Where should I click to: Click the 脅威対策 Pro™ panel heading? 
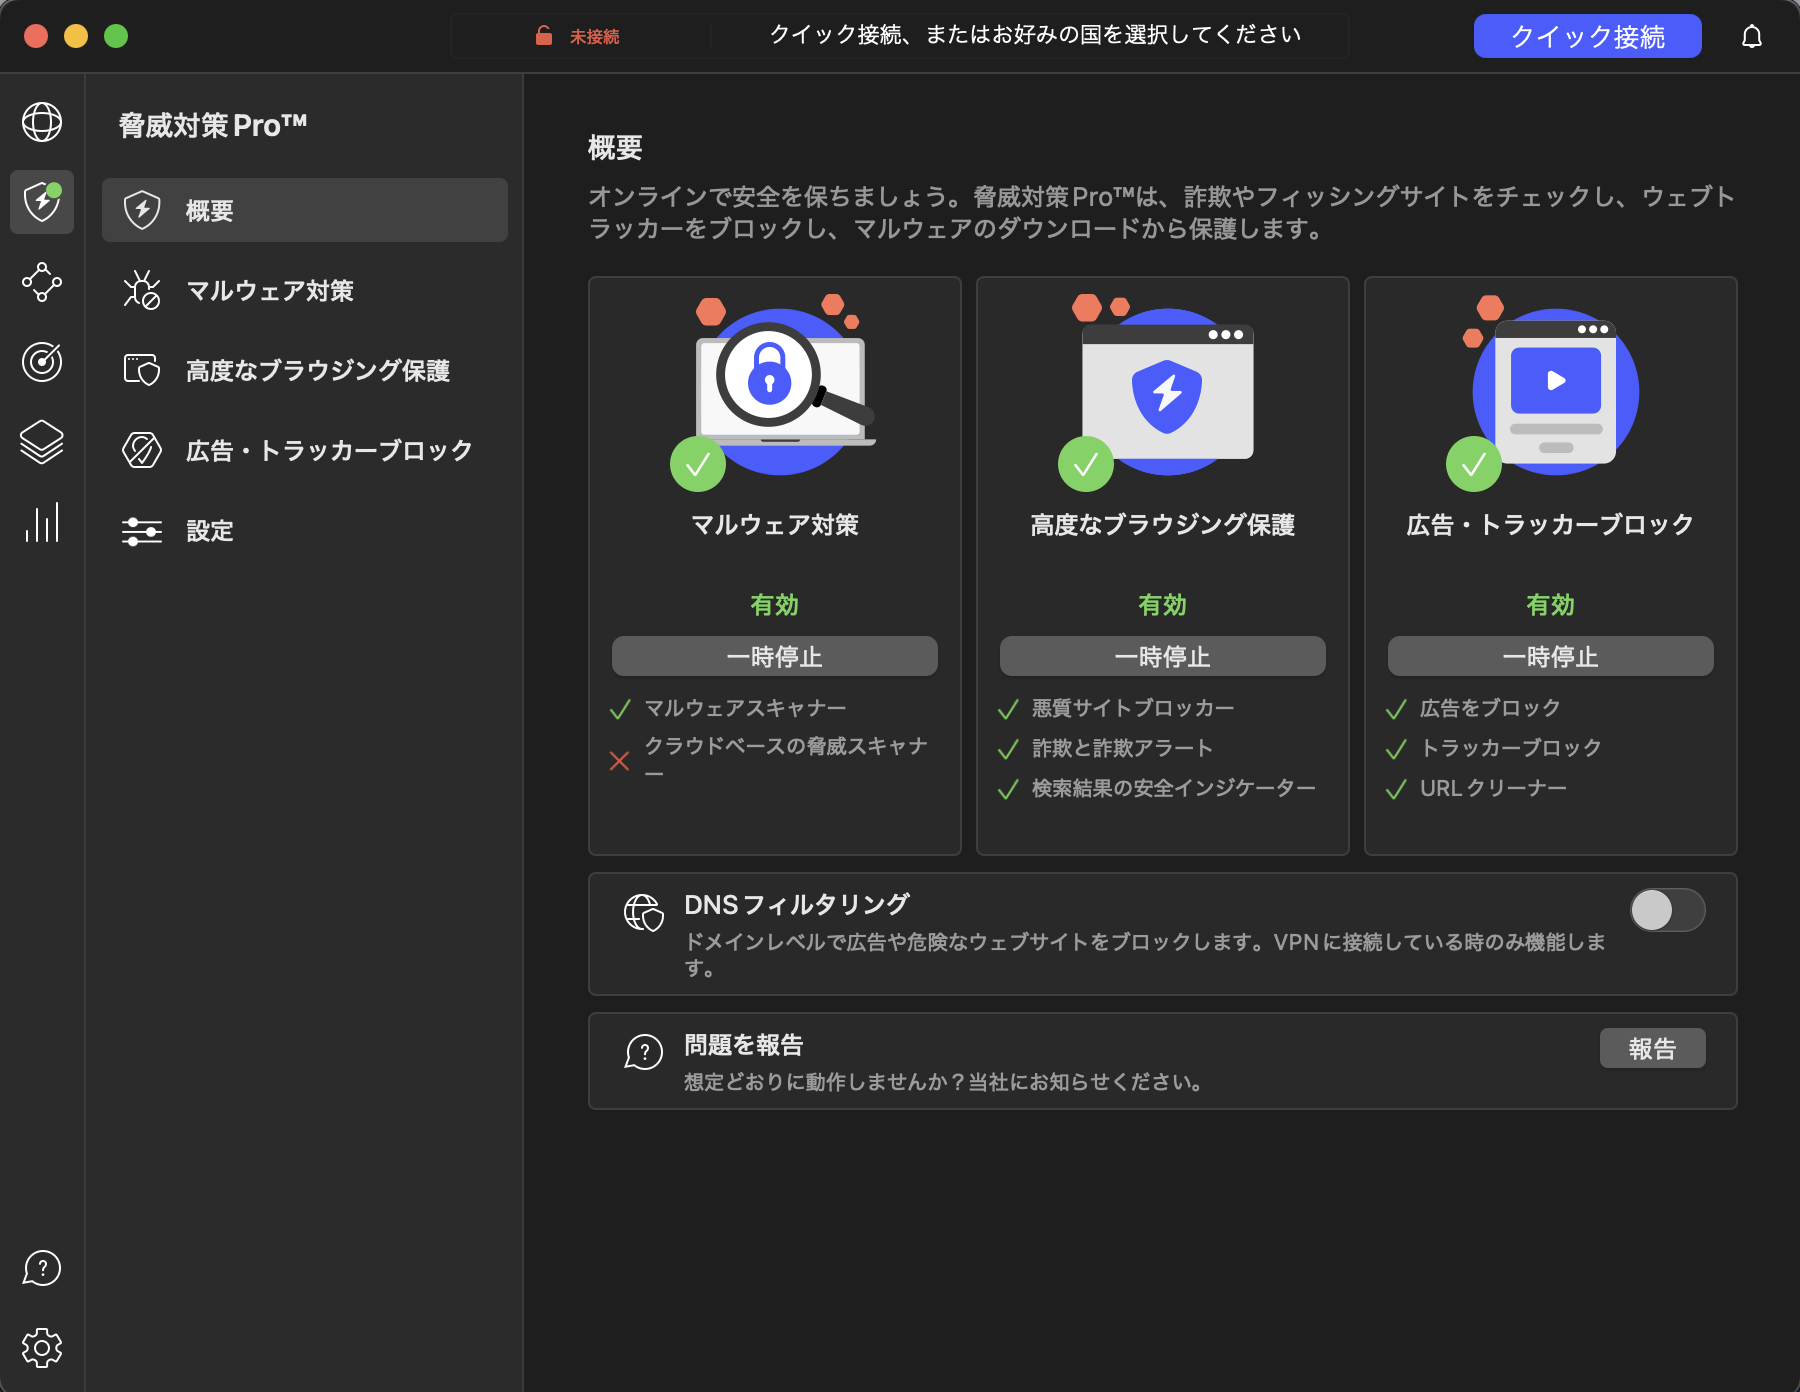click(212, 125)
